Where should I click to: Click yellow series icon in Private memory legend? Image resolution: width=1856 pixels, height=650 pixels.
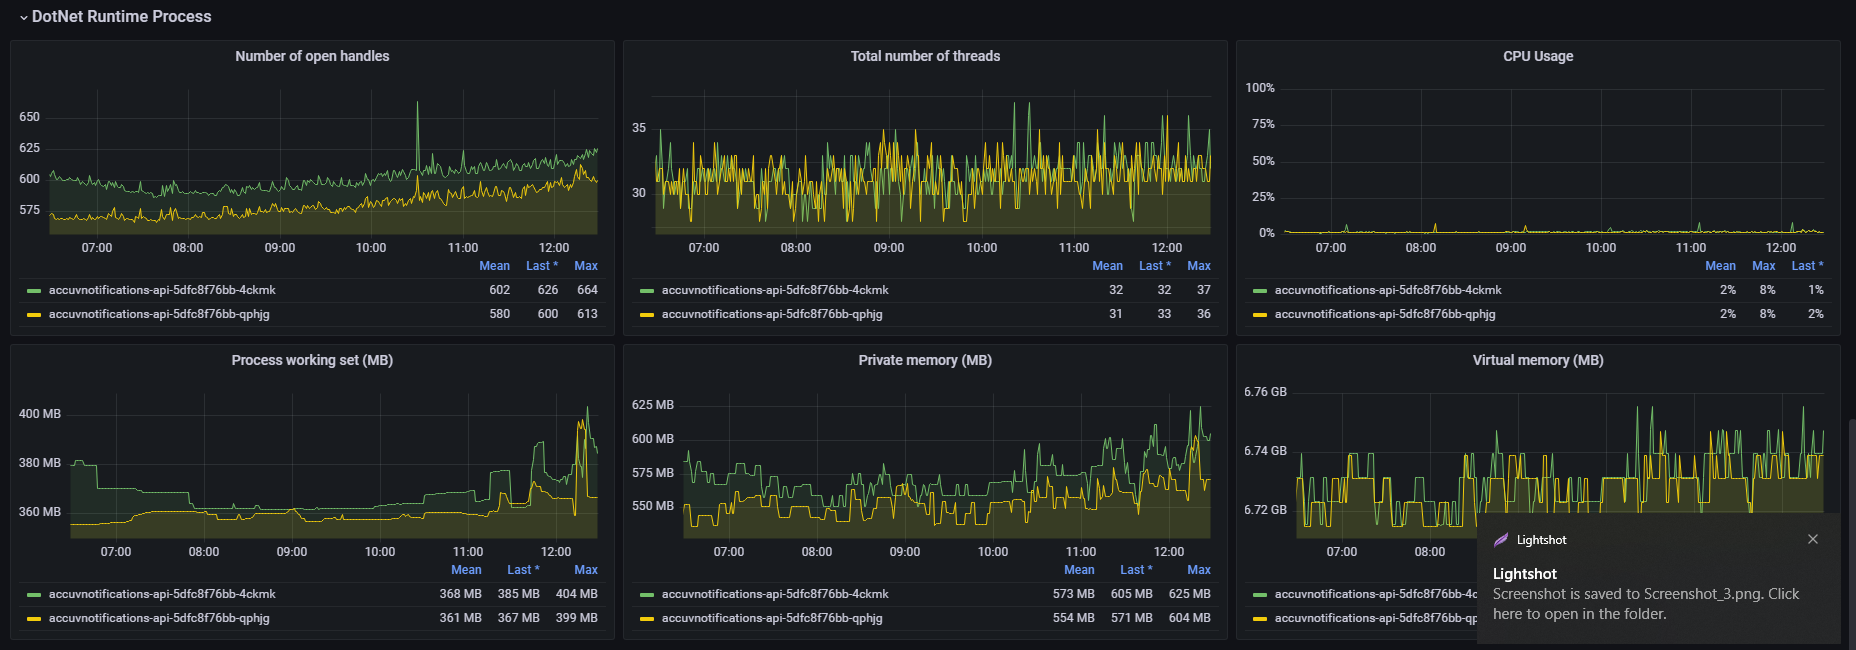[x=646, y=619]
